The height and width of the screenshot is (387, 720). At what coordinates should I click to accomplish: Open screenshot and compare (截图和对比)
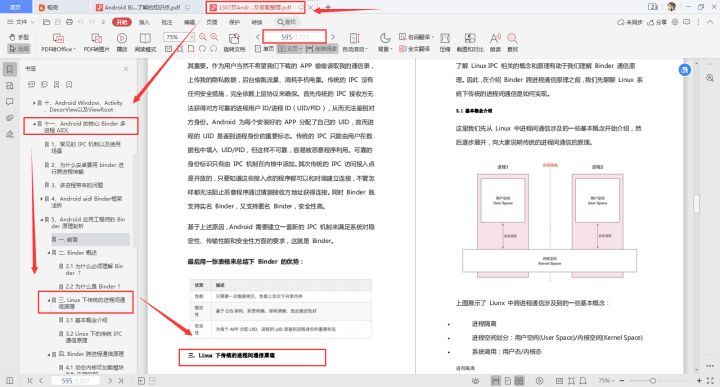470,42
